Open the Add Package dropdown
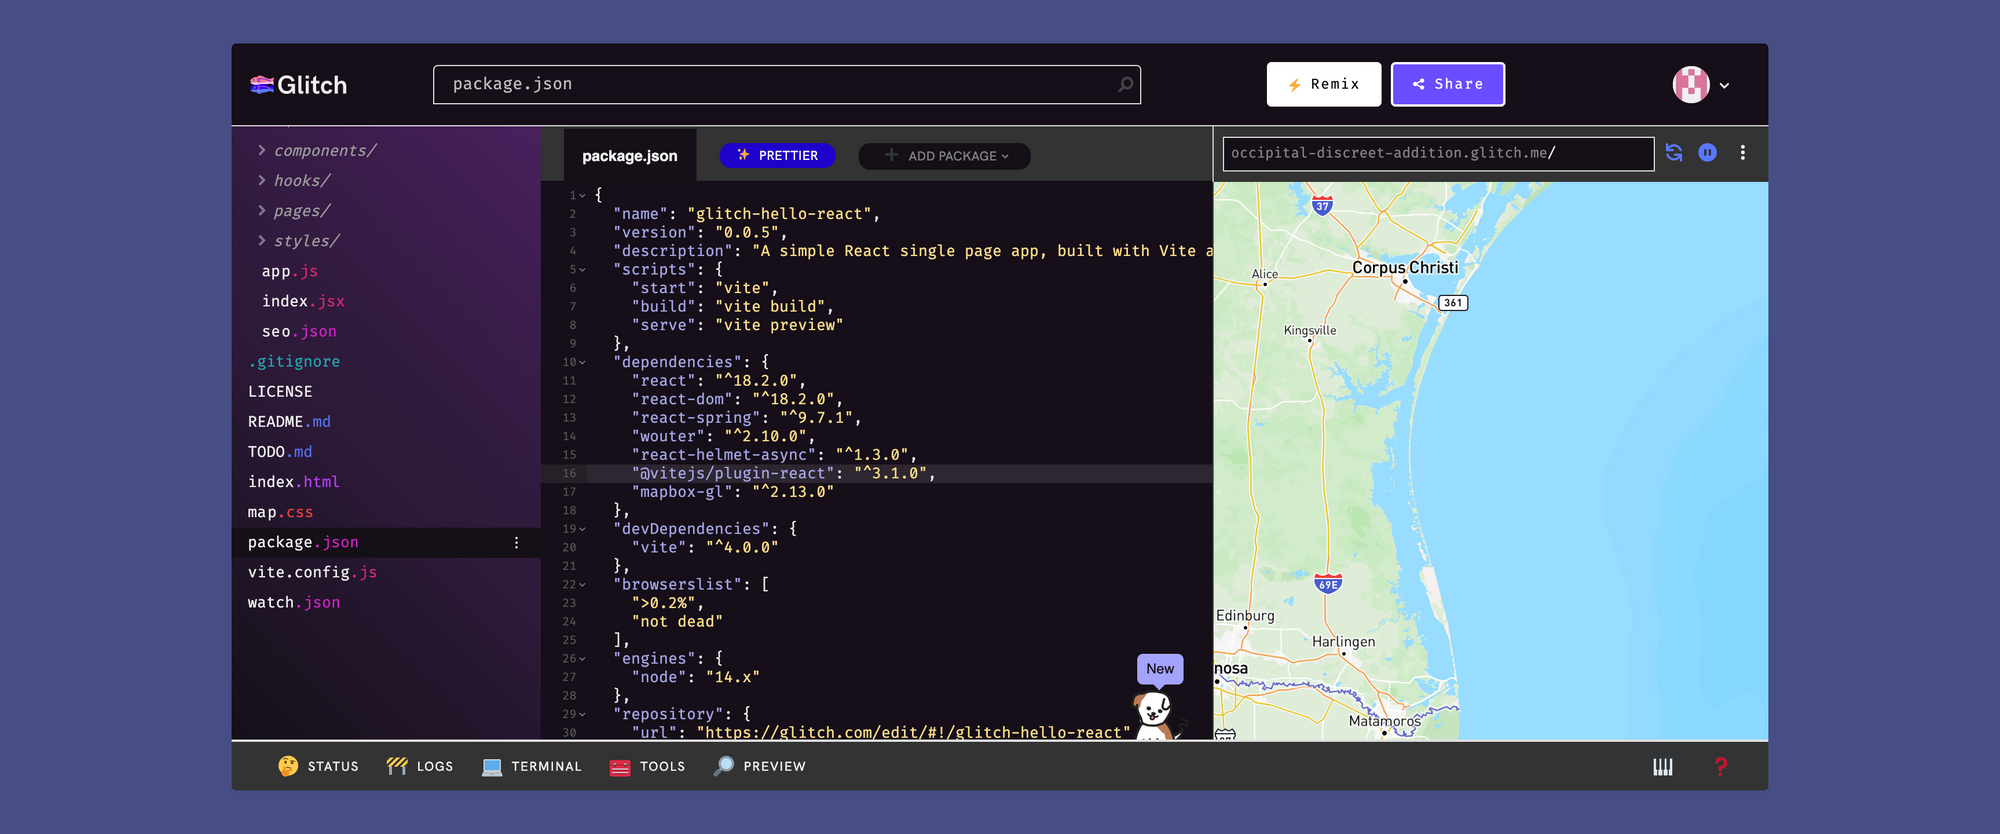 click(x=945, y=156)
